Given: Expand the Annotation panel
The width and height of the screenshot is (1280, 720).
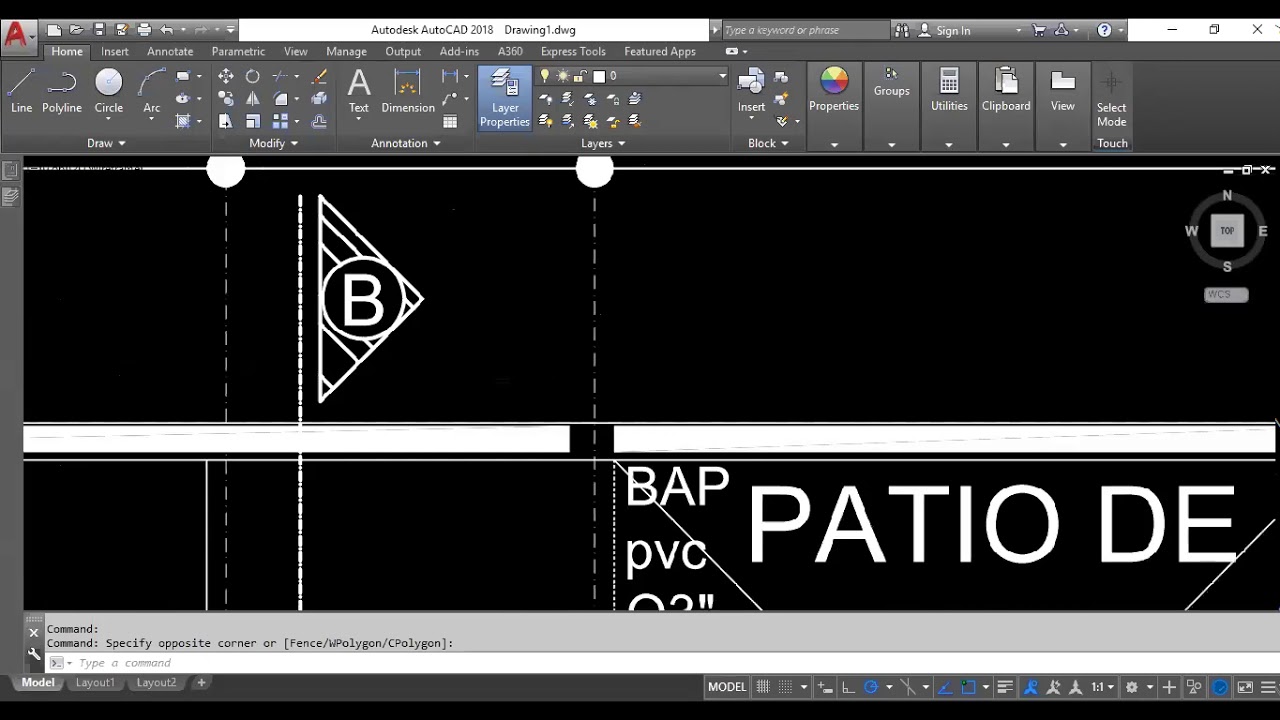Looking at the screenshot, I should coord(406,143).
